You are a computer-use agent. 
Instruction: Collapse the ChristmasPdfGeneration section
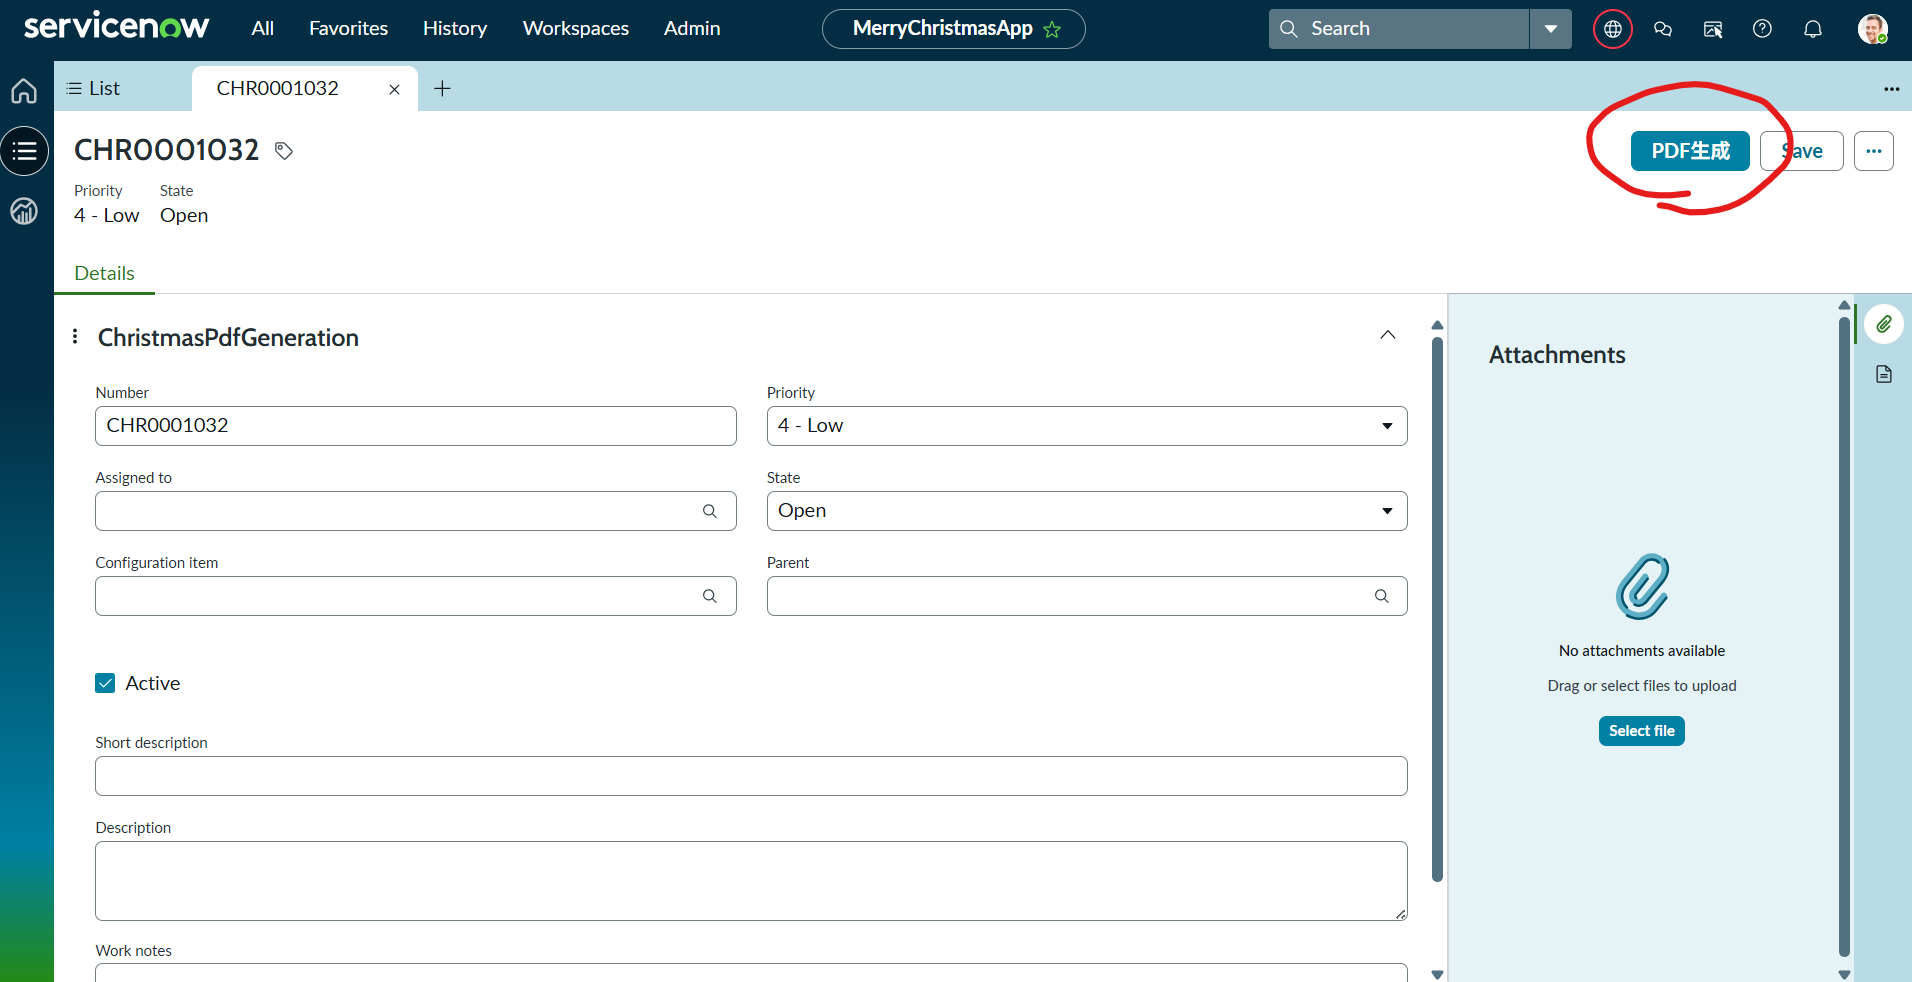1388,335
